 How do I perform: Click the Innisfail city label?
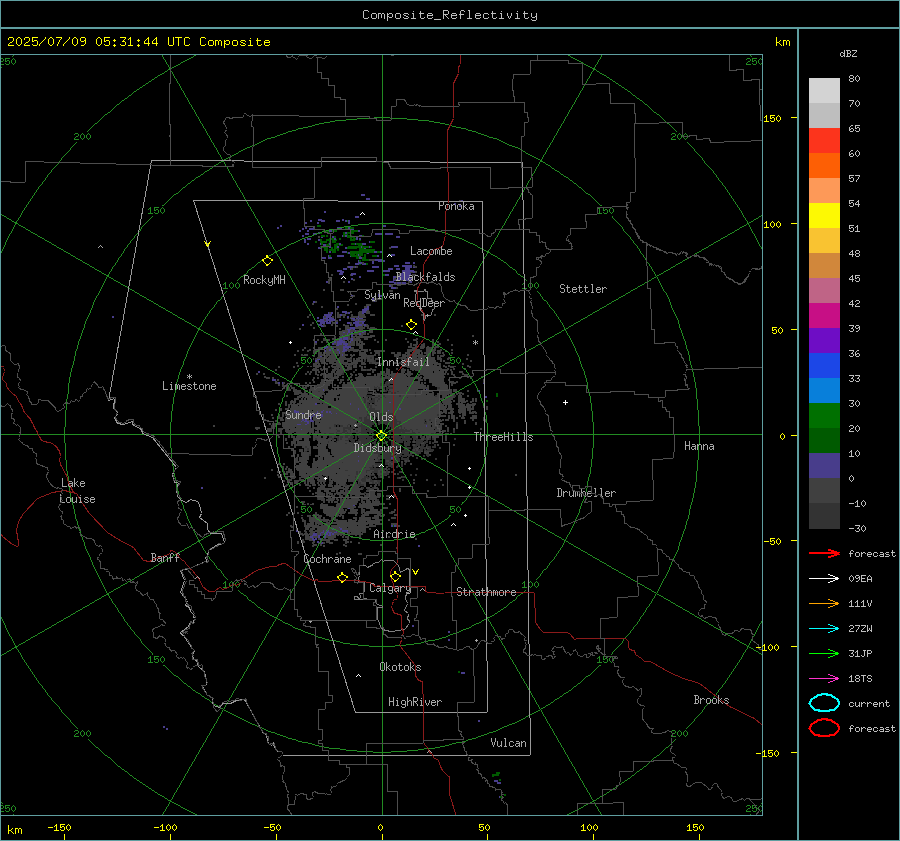(x=403, y=362)
